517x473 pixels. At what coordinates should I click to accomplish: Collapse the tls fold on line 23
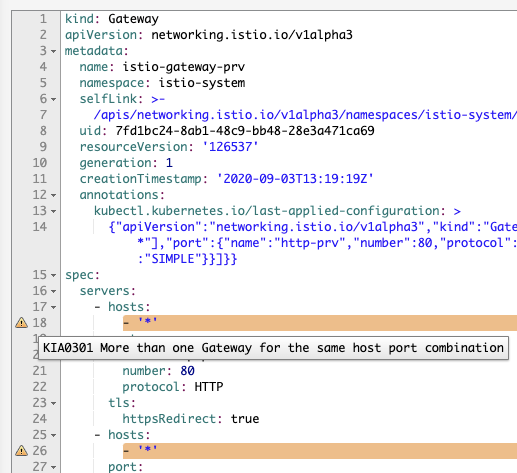coord(53,403)
